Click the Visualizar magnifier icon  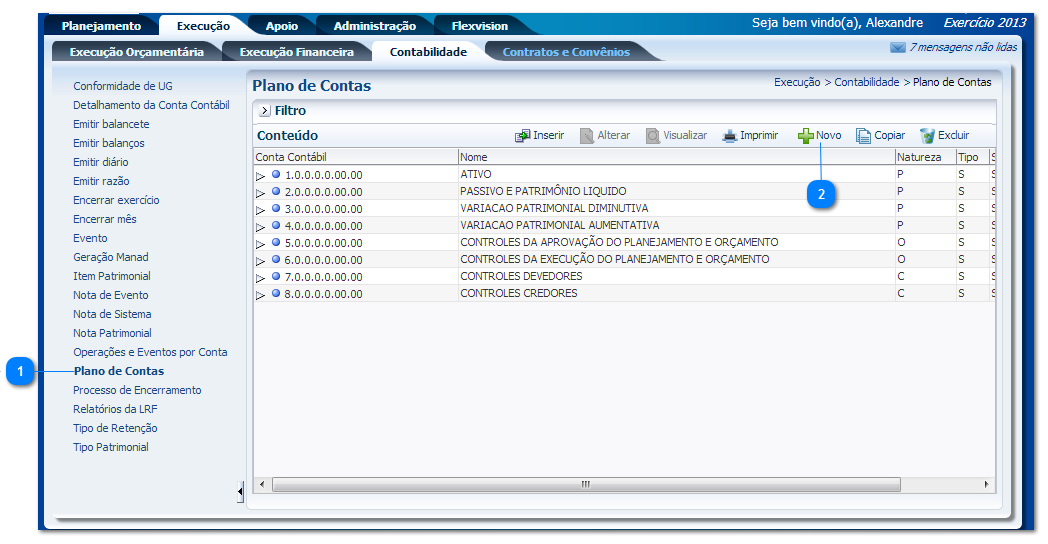(x=652, y=136)
